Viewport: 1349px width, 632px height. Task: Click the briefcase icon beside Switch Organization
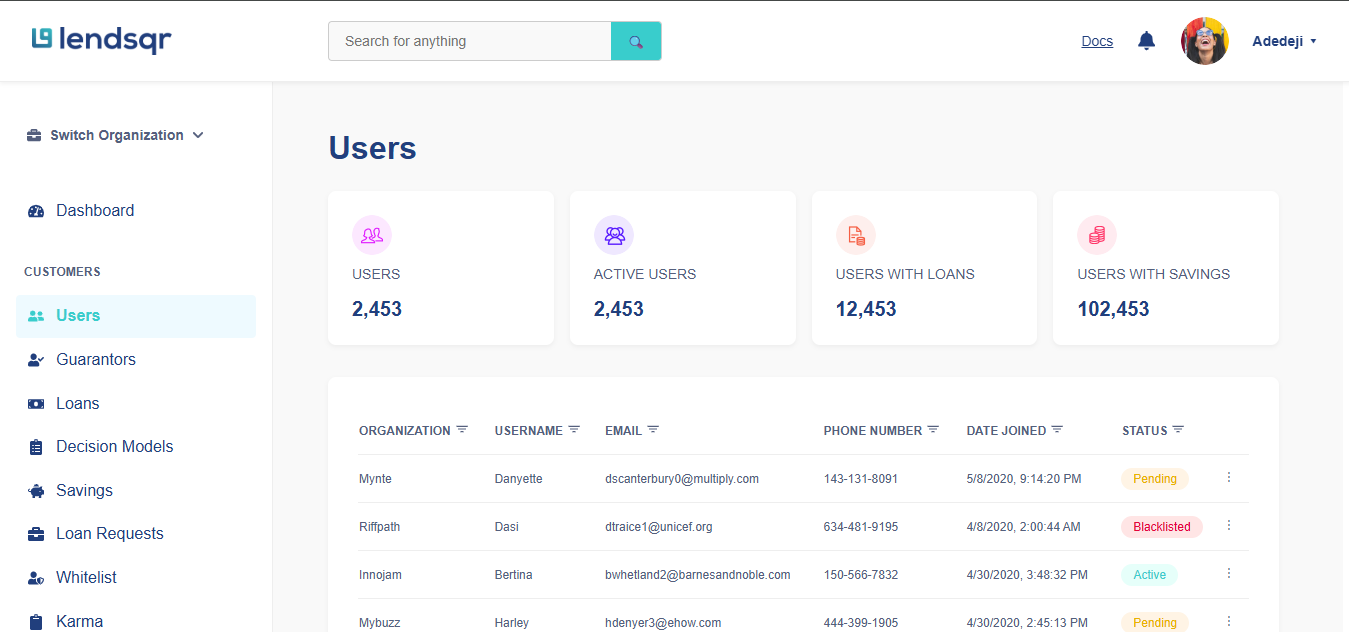click(x=34, y=135)
